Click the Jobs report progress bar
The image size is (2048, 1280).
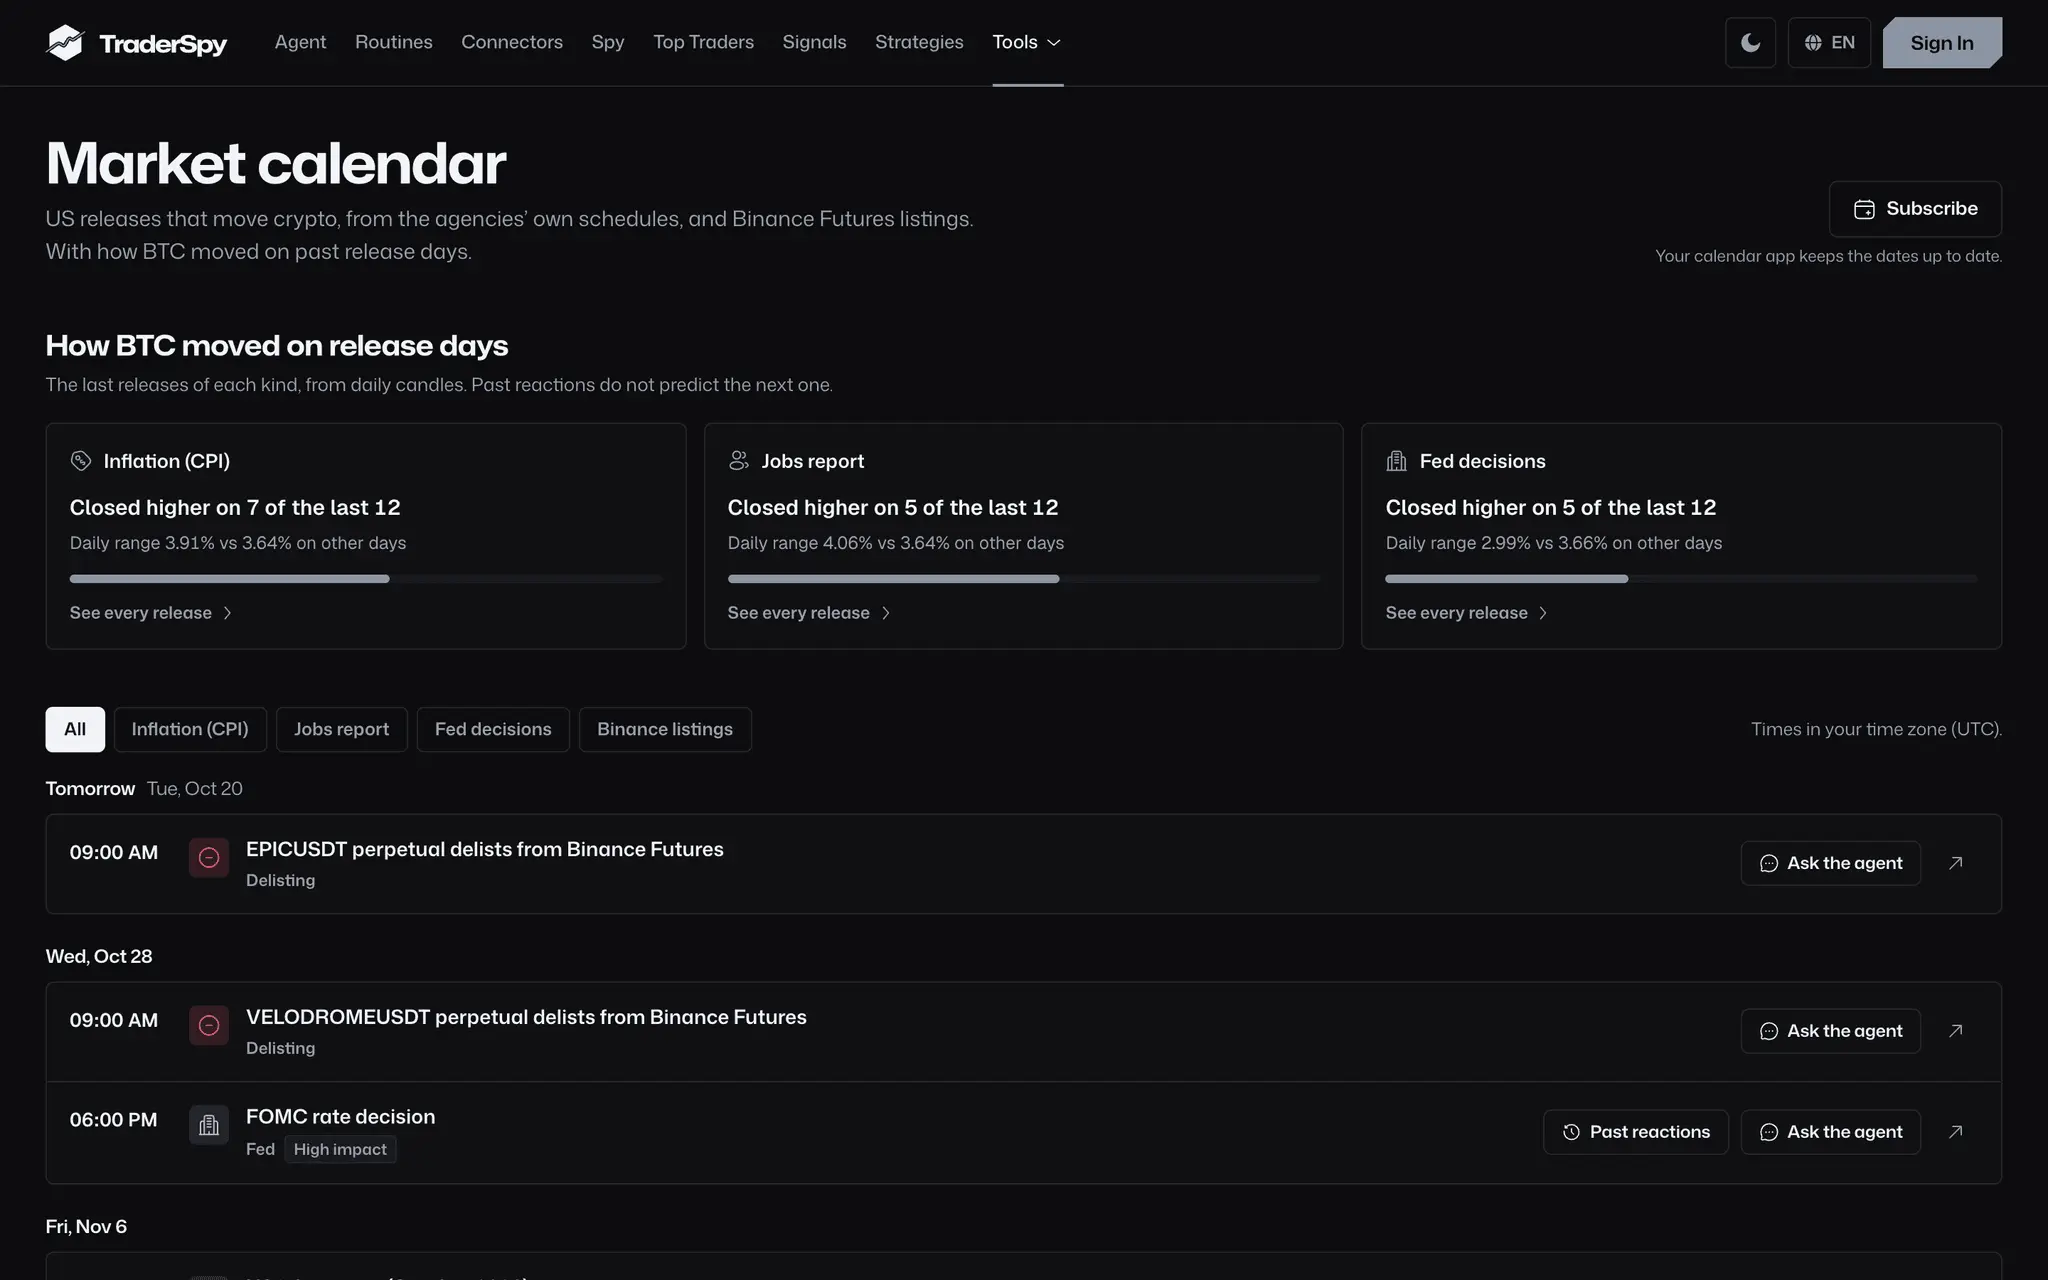pyautogui.click(x=1023, y=579)
